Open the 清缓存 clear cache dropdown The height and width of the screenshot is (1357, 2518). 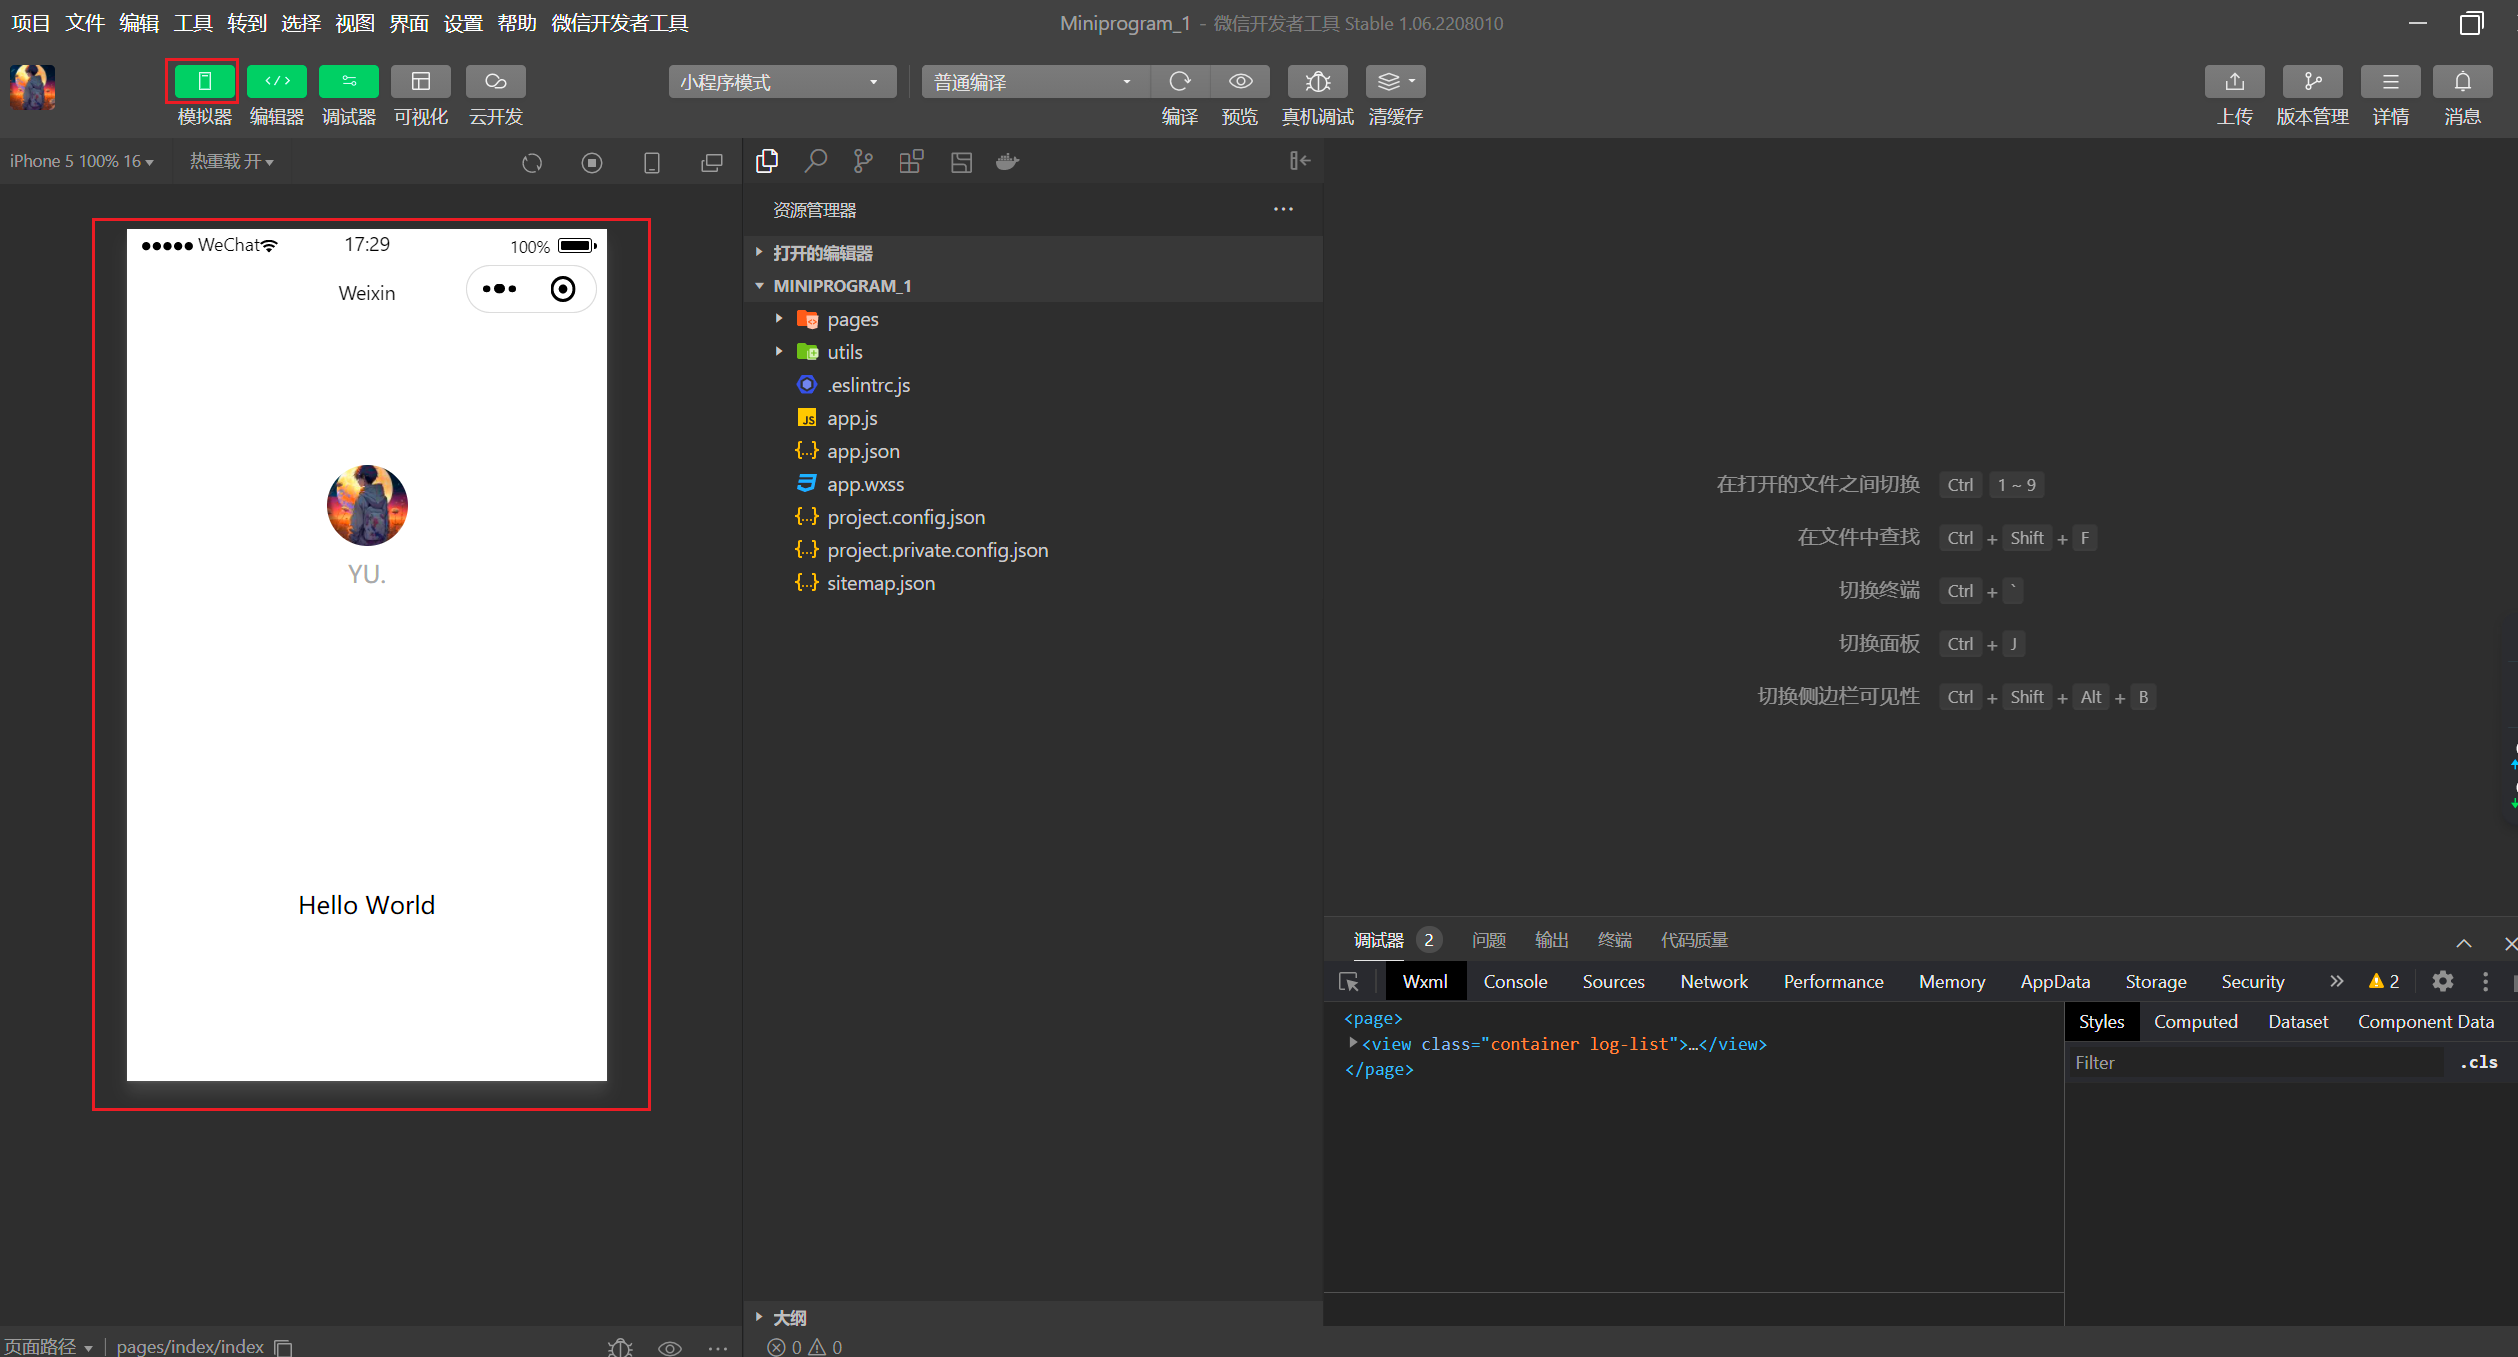point(1396,81)
